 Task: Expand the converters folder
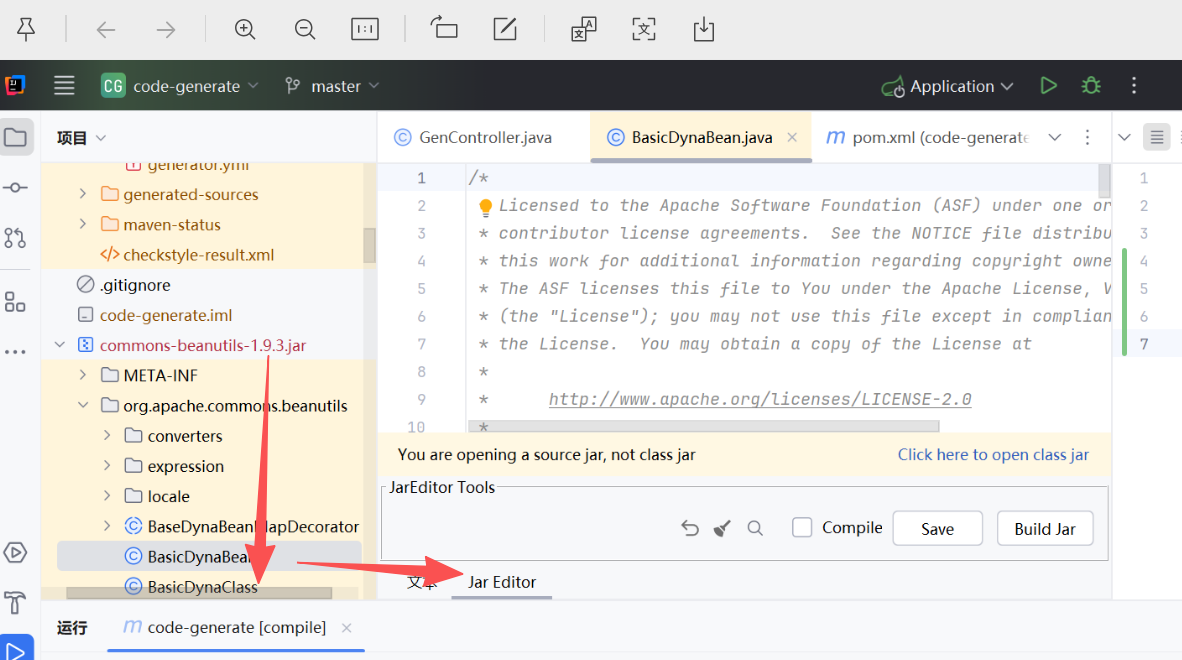pos(107,435)
